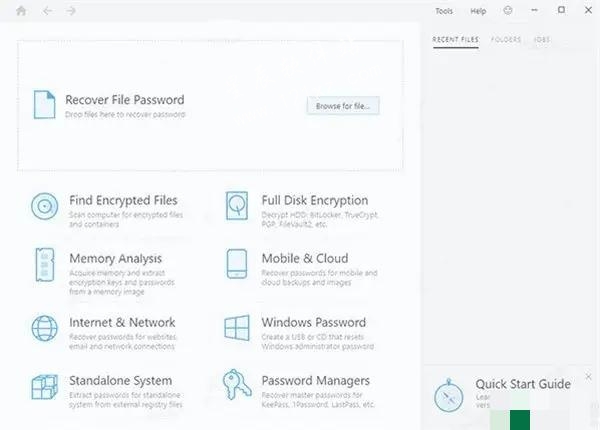Go forward using the right arrow
The height and width of the screenshot is (430, 600).
point(70,11)
